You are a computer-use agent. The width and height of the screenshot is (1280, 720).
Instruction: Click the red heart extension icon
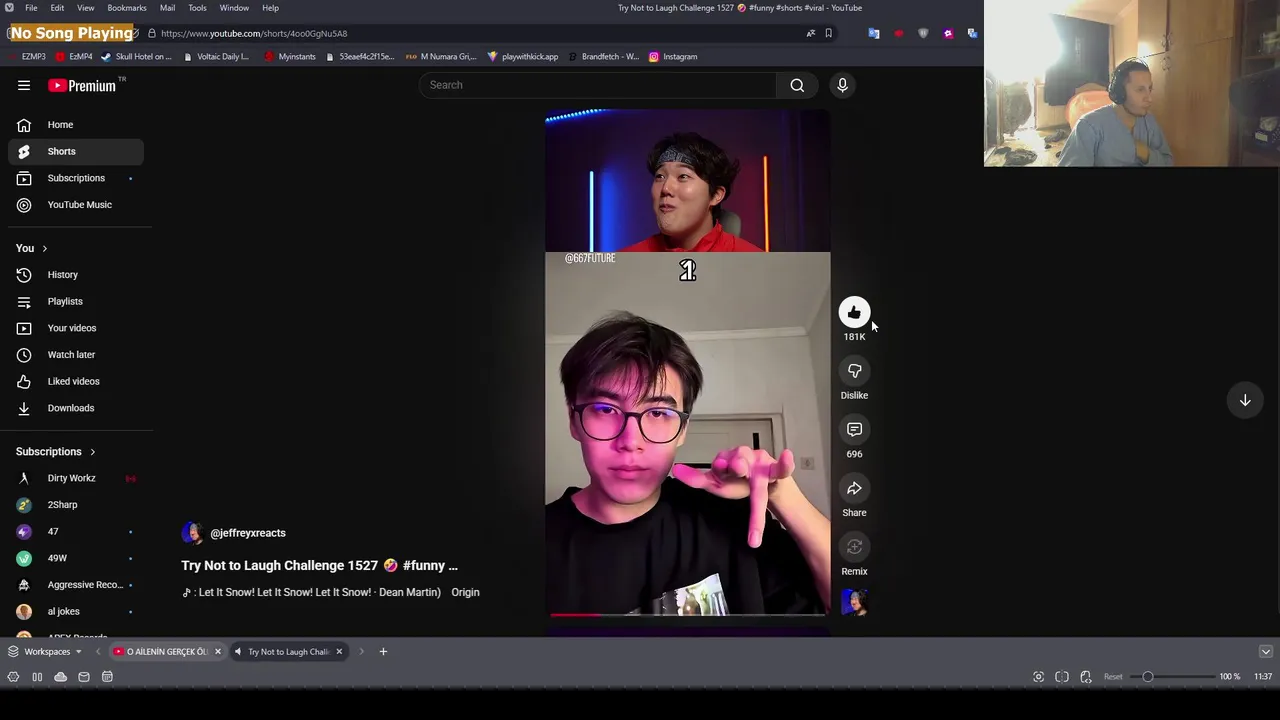pos(898,33)
